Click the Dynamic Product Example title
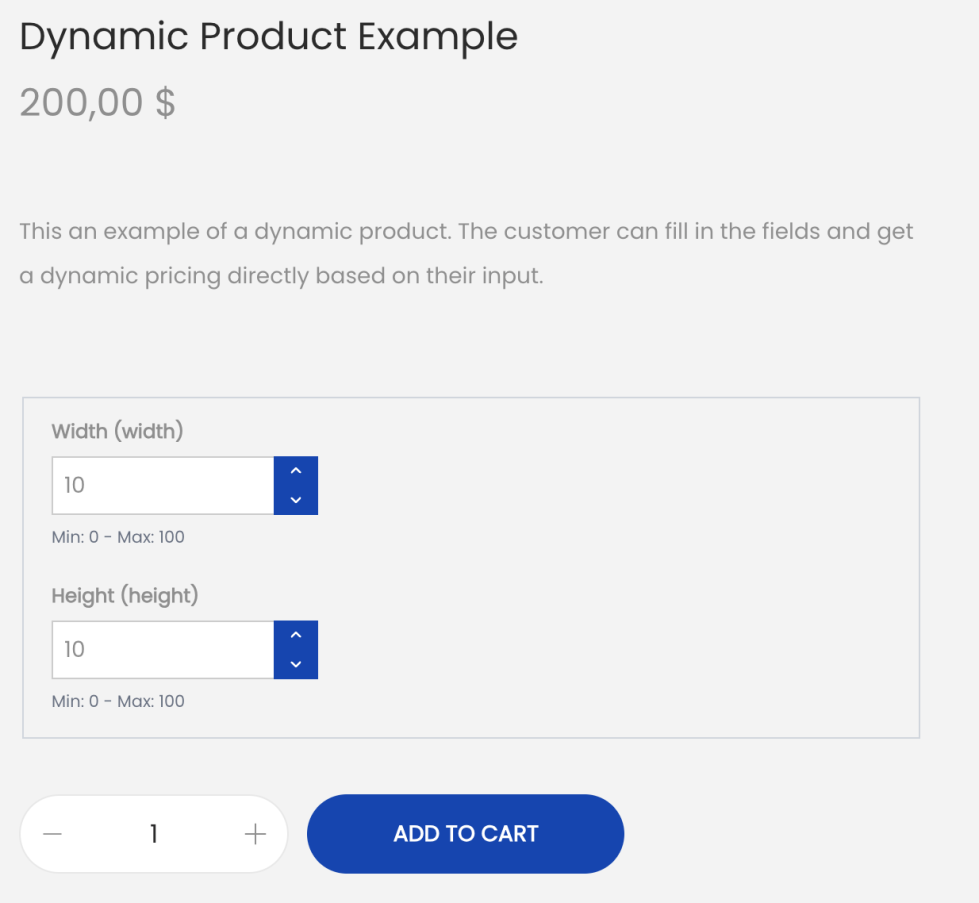This screenshot has width=979, height=903. click(268, 37)
